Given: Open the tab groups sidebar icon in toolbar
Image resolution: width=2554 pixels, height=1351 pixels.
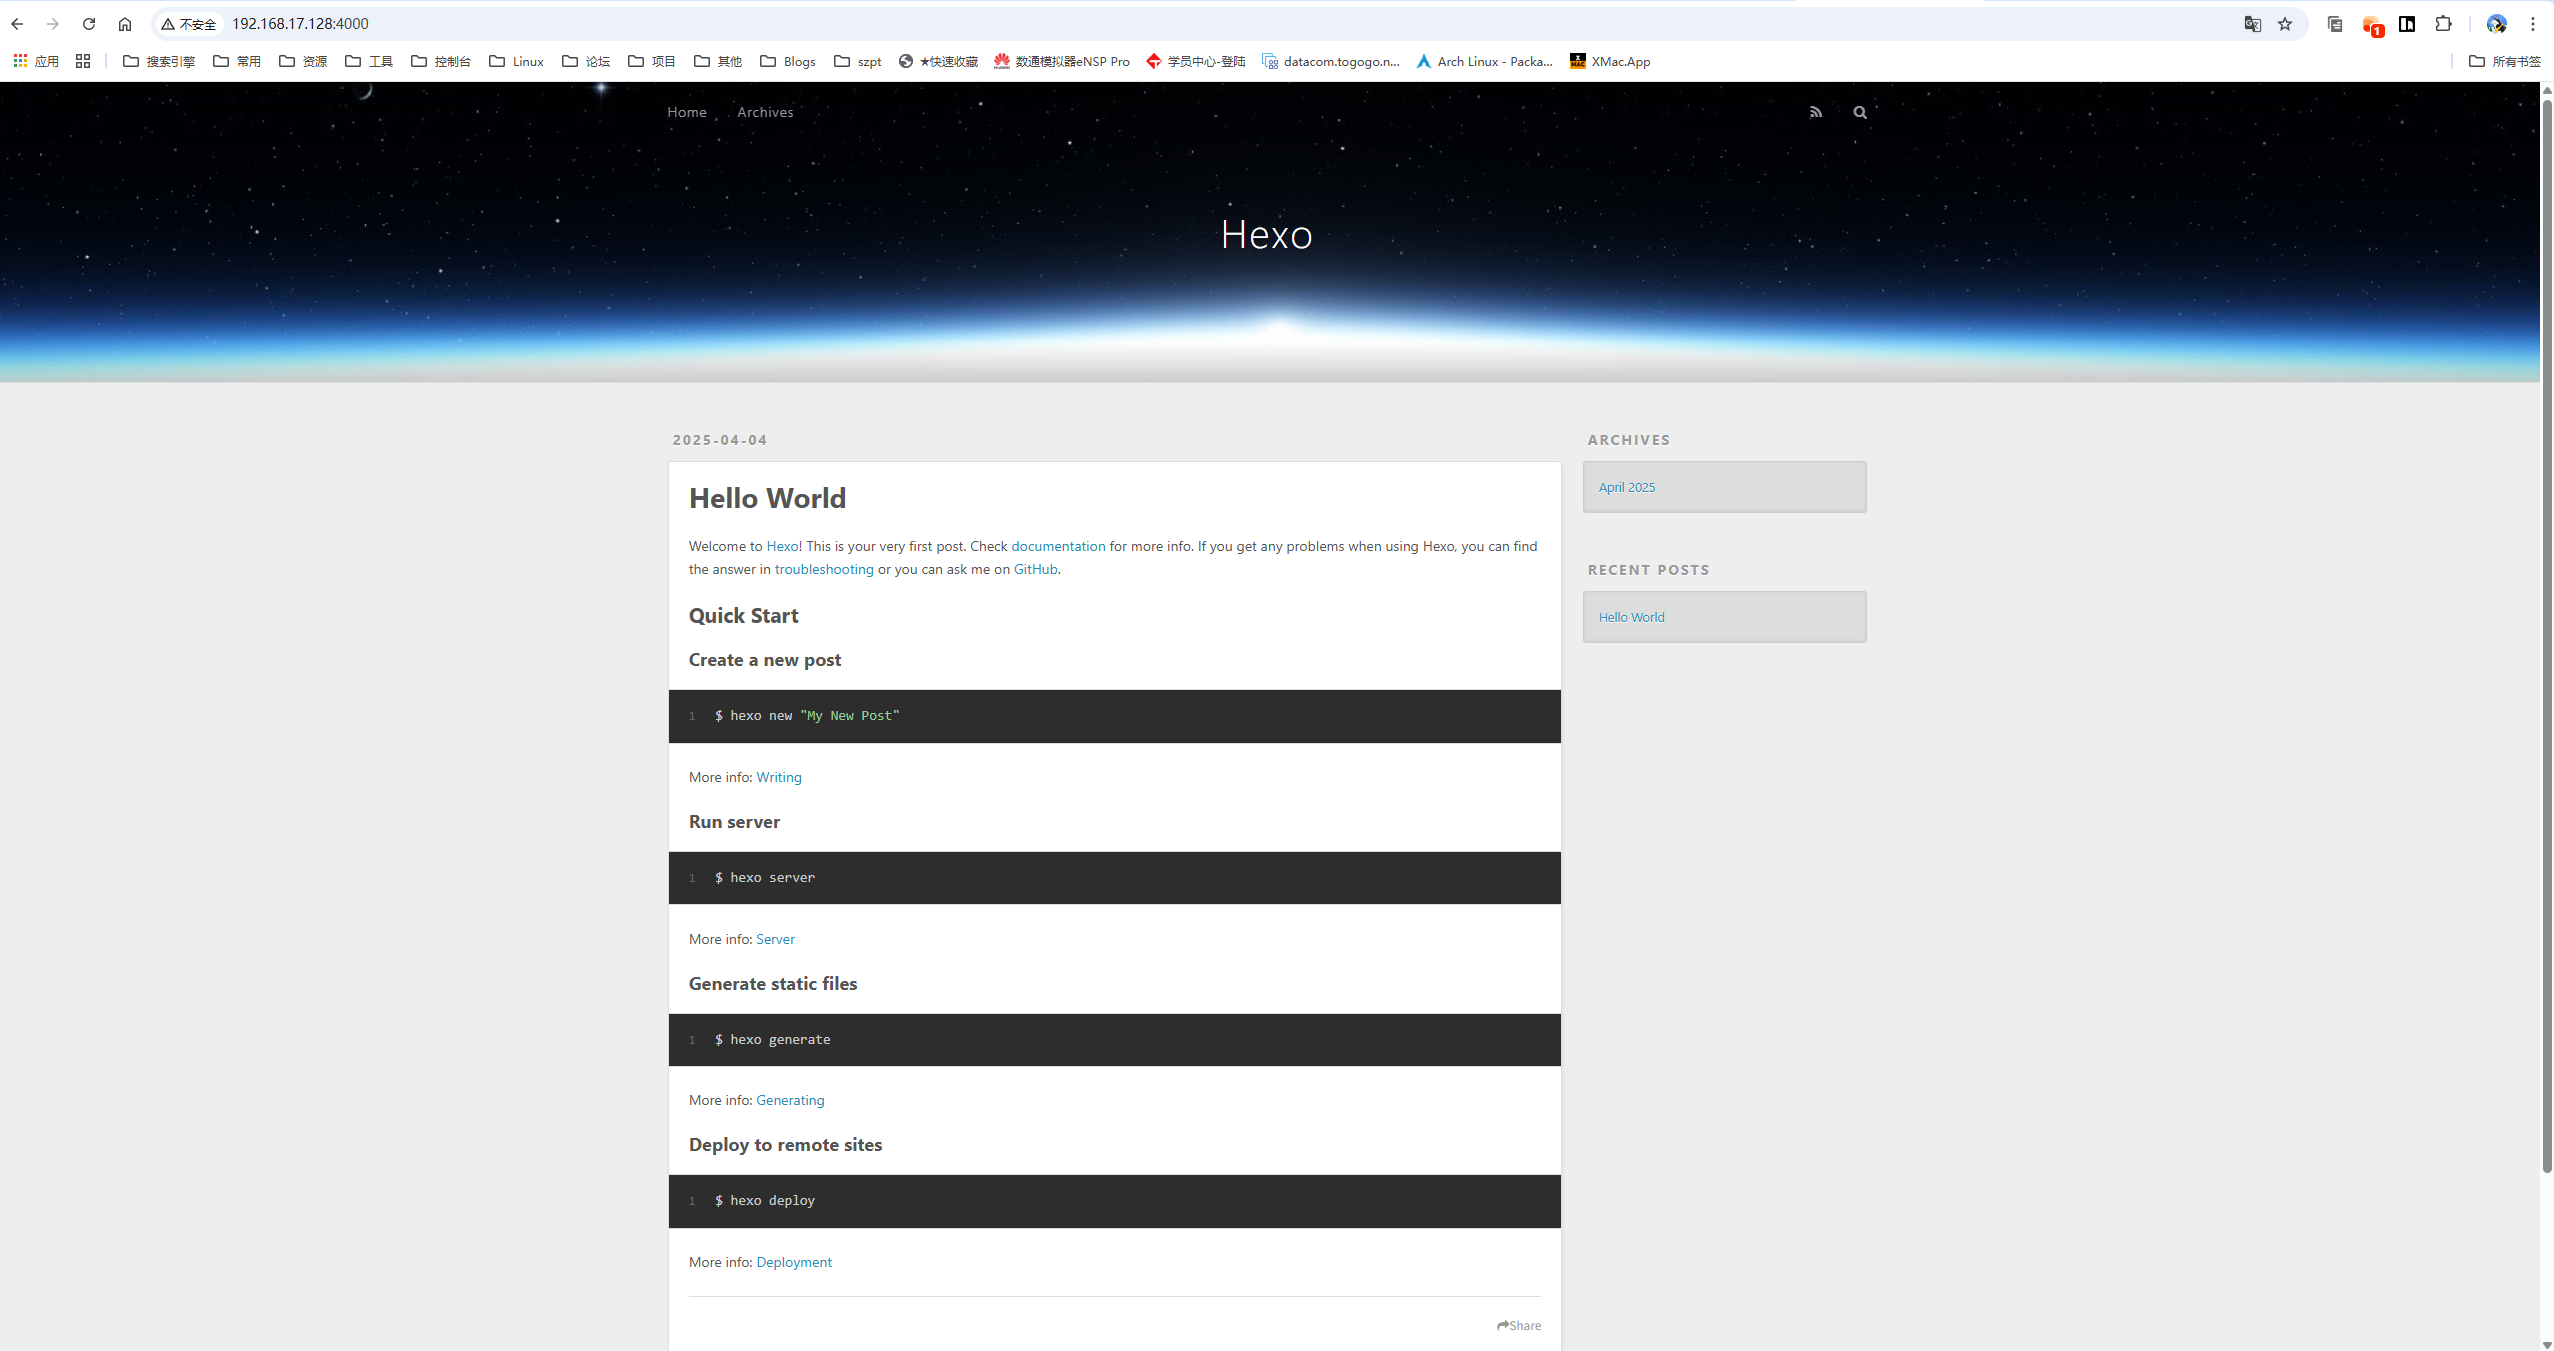Looking at the screenshot, I should (2335, 24).
